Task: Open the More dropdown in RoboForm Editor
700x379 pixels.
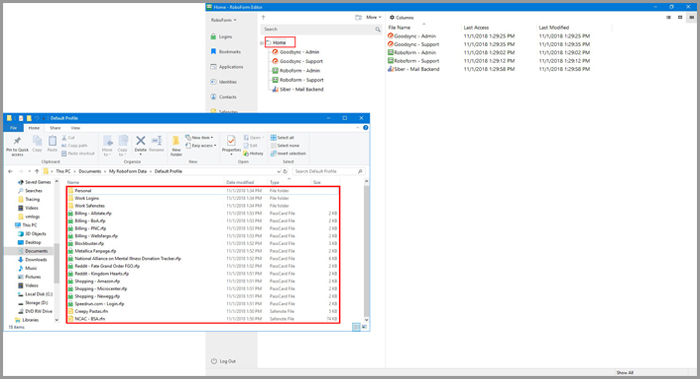Action: [374, 17]
